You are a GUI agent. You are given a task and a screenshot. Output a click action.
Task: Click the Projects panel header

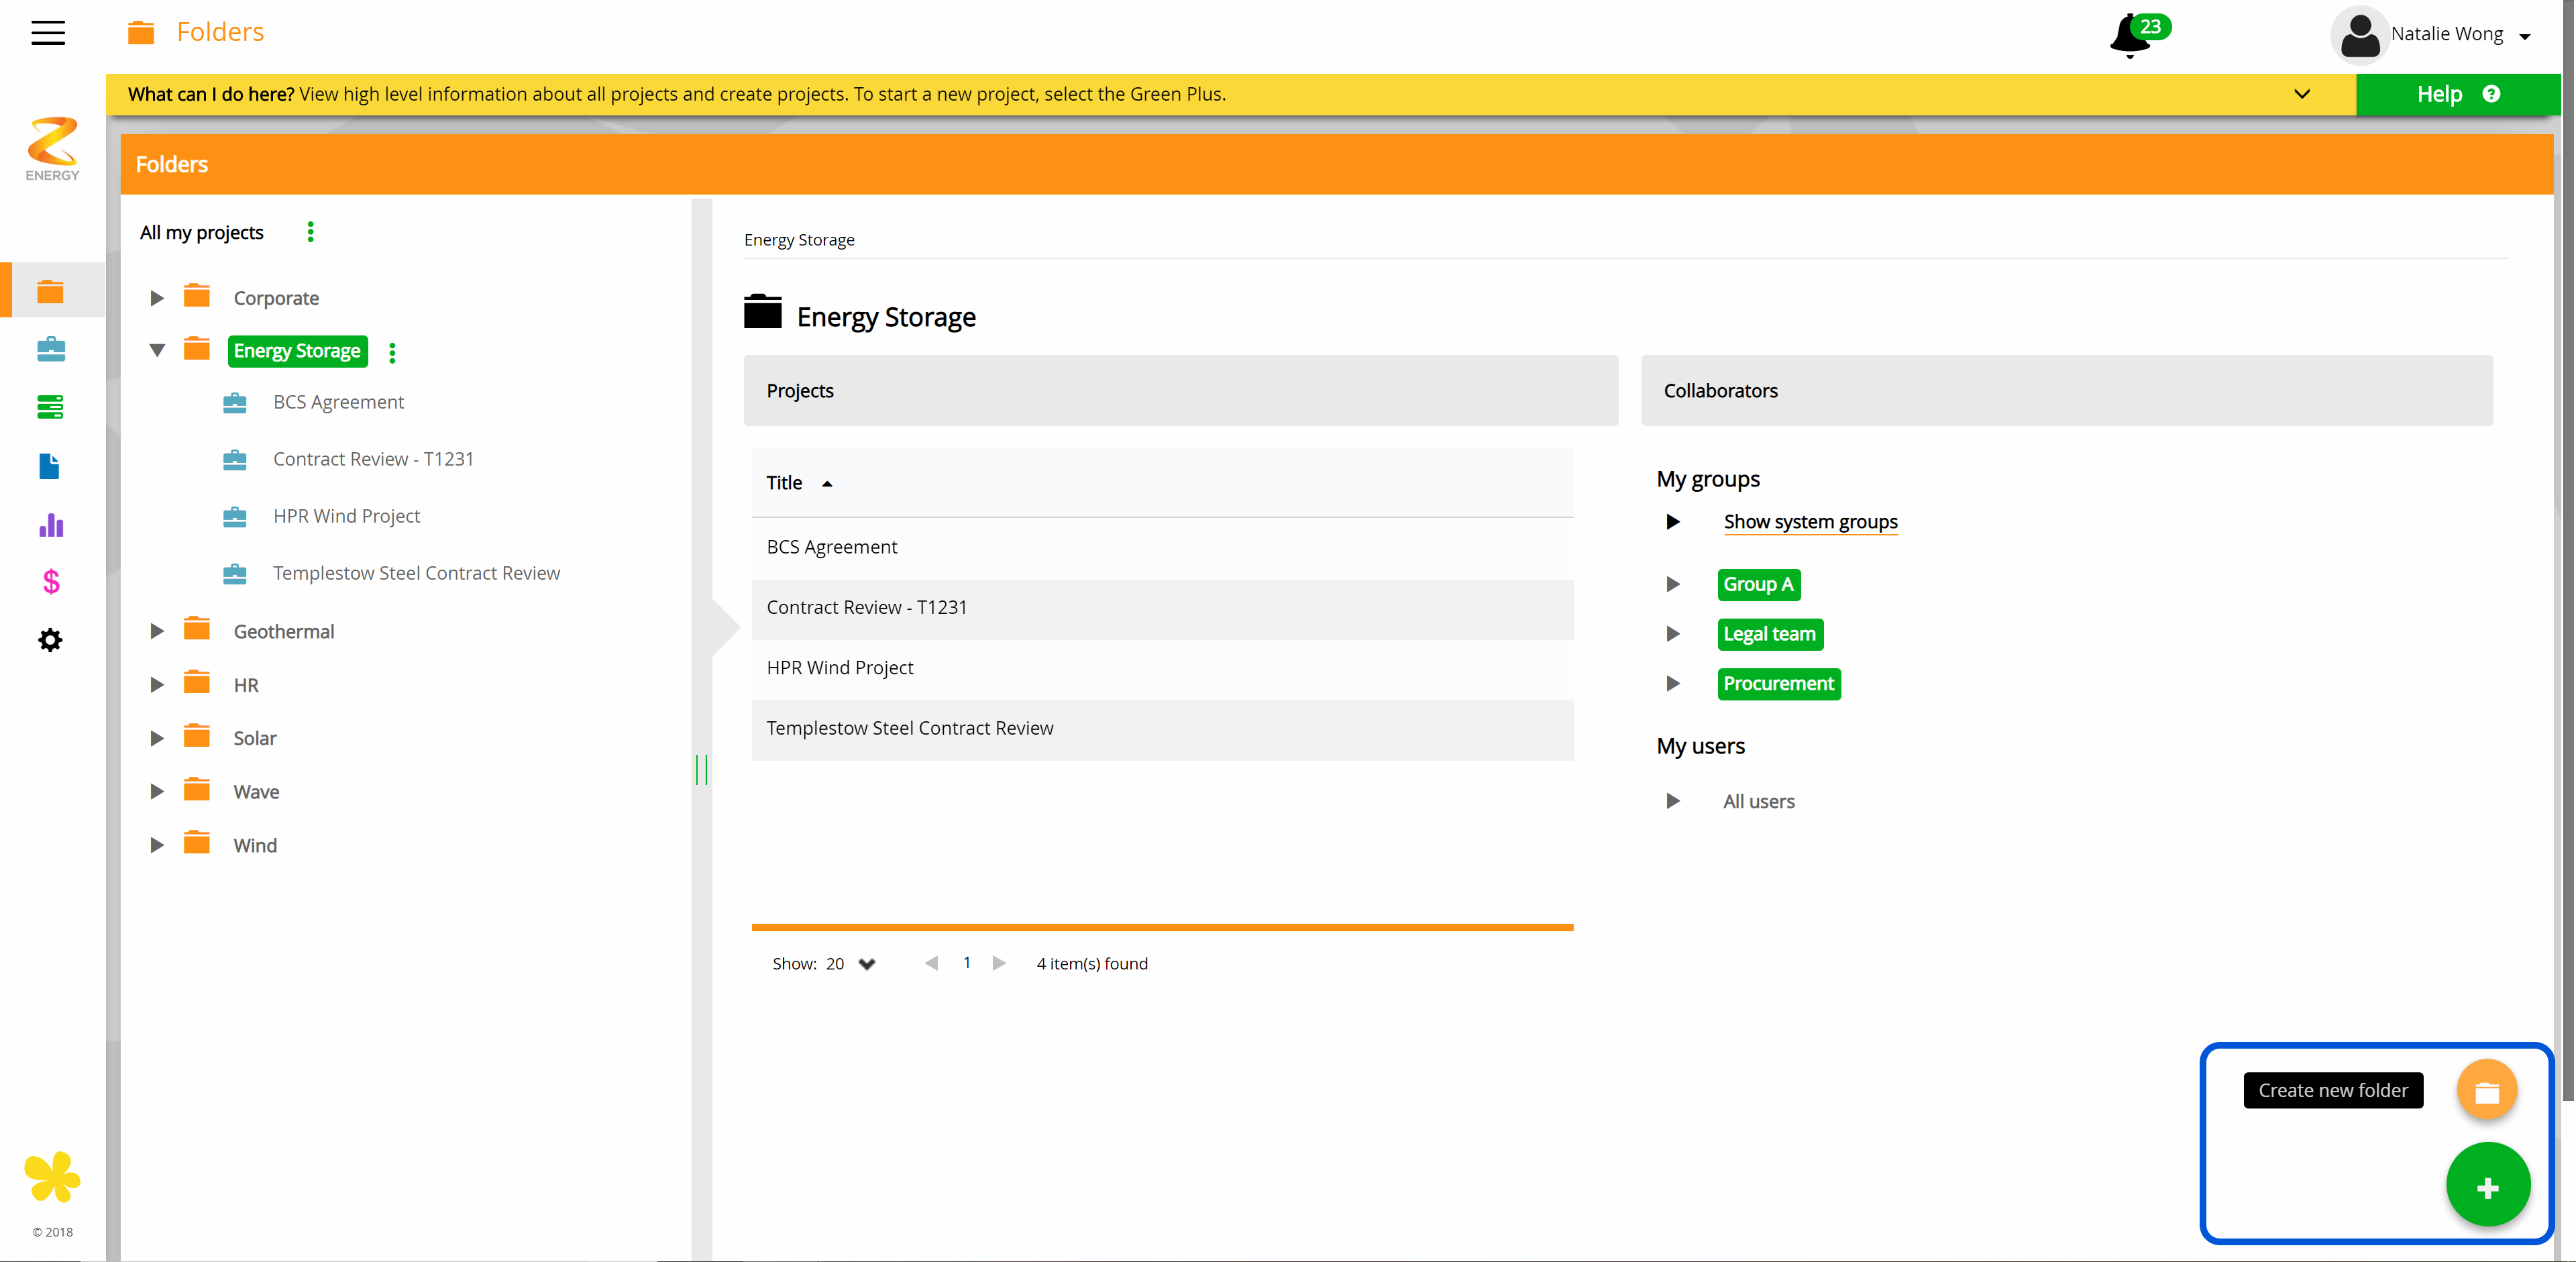1180,391
